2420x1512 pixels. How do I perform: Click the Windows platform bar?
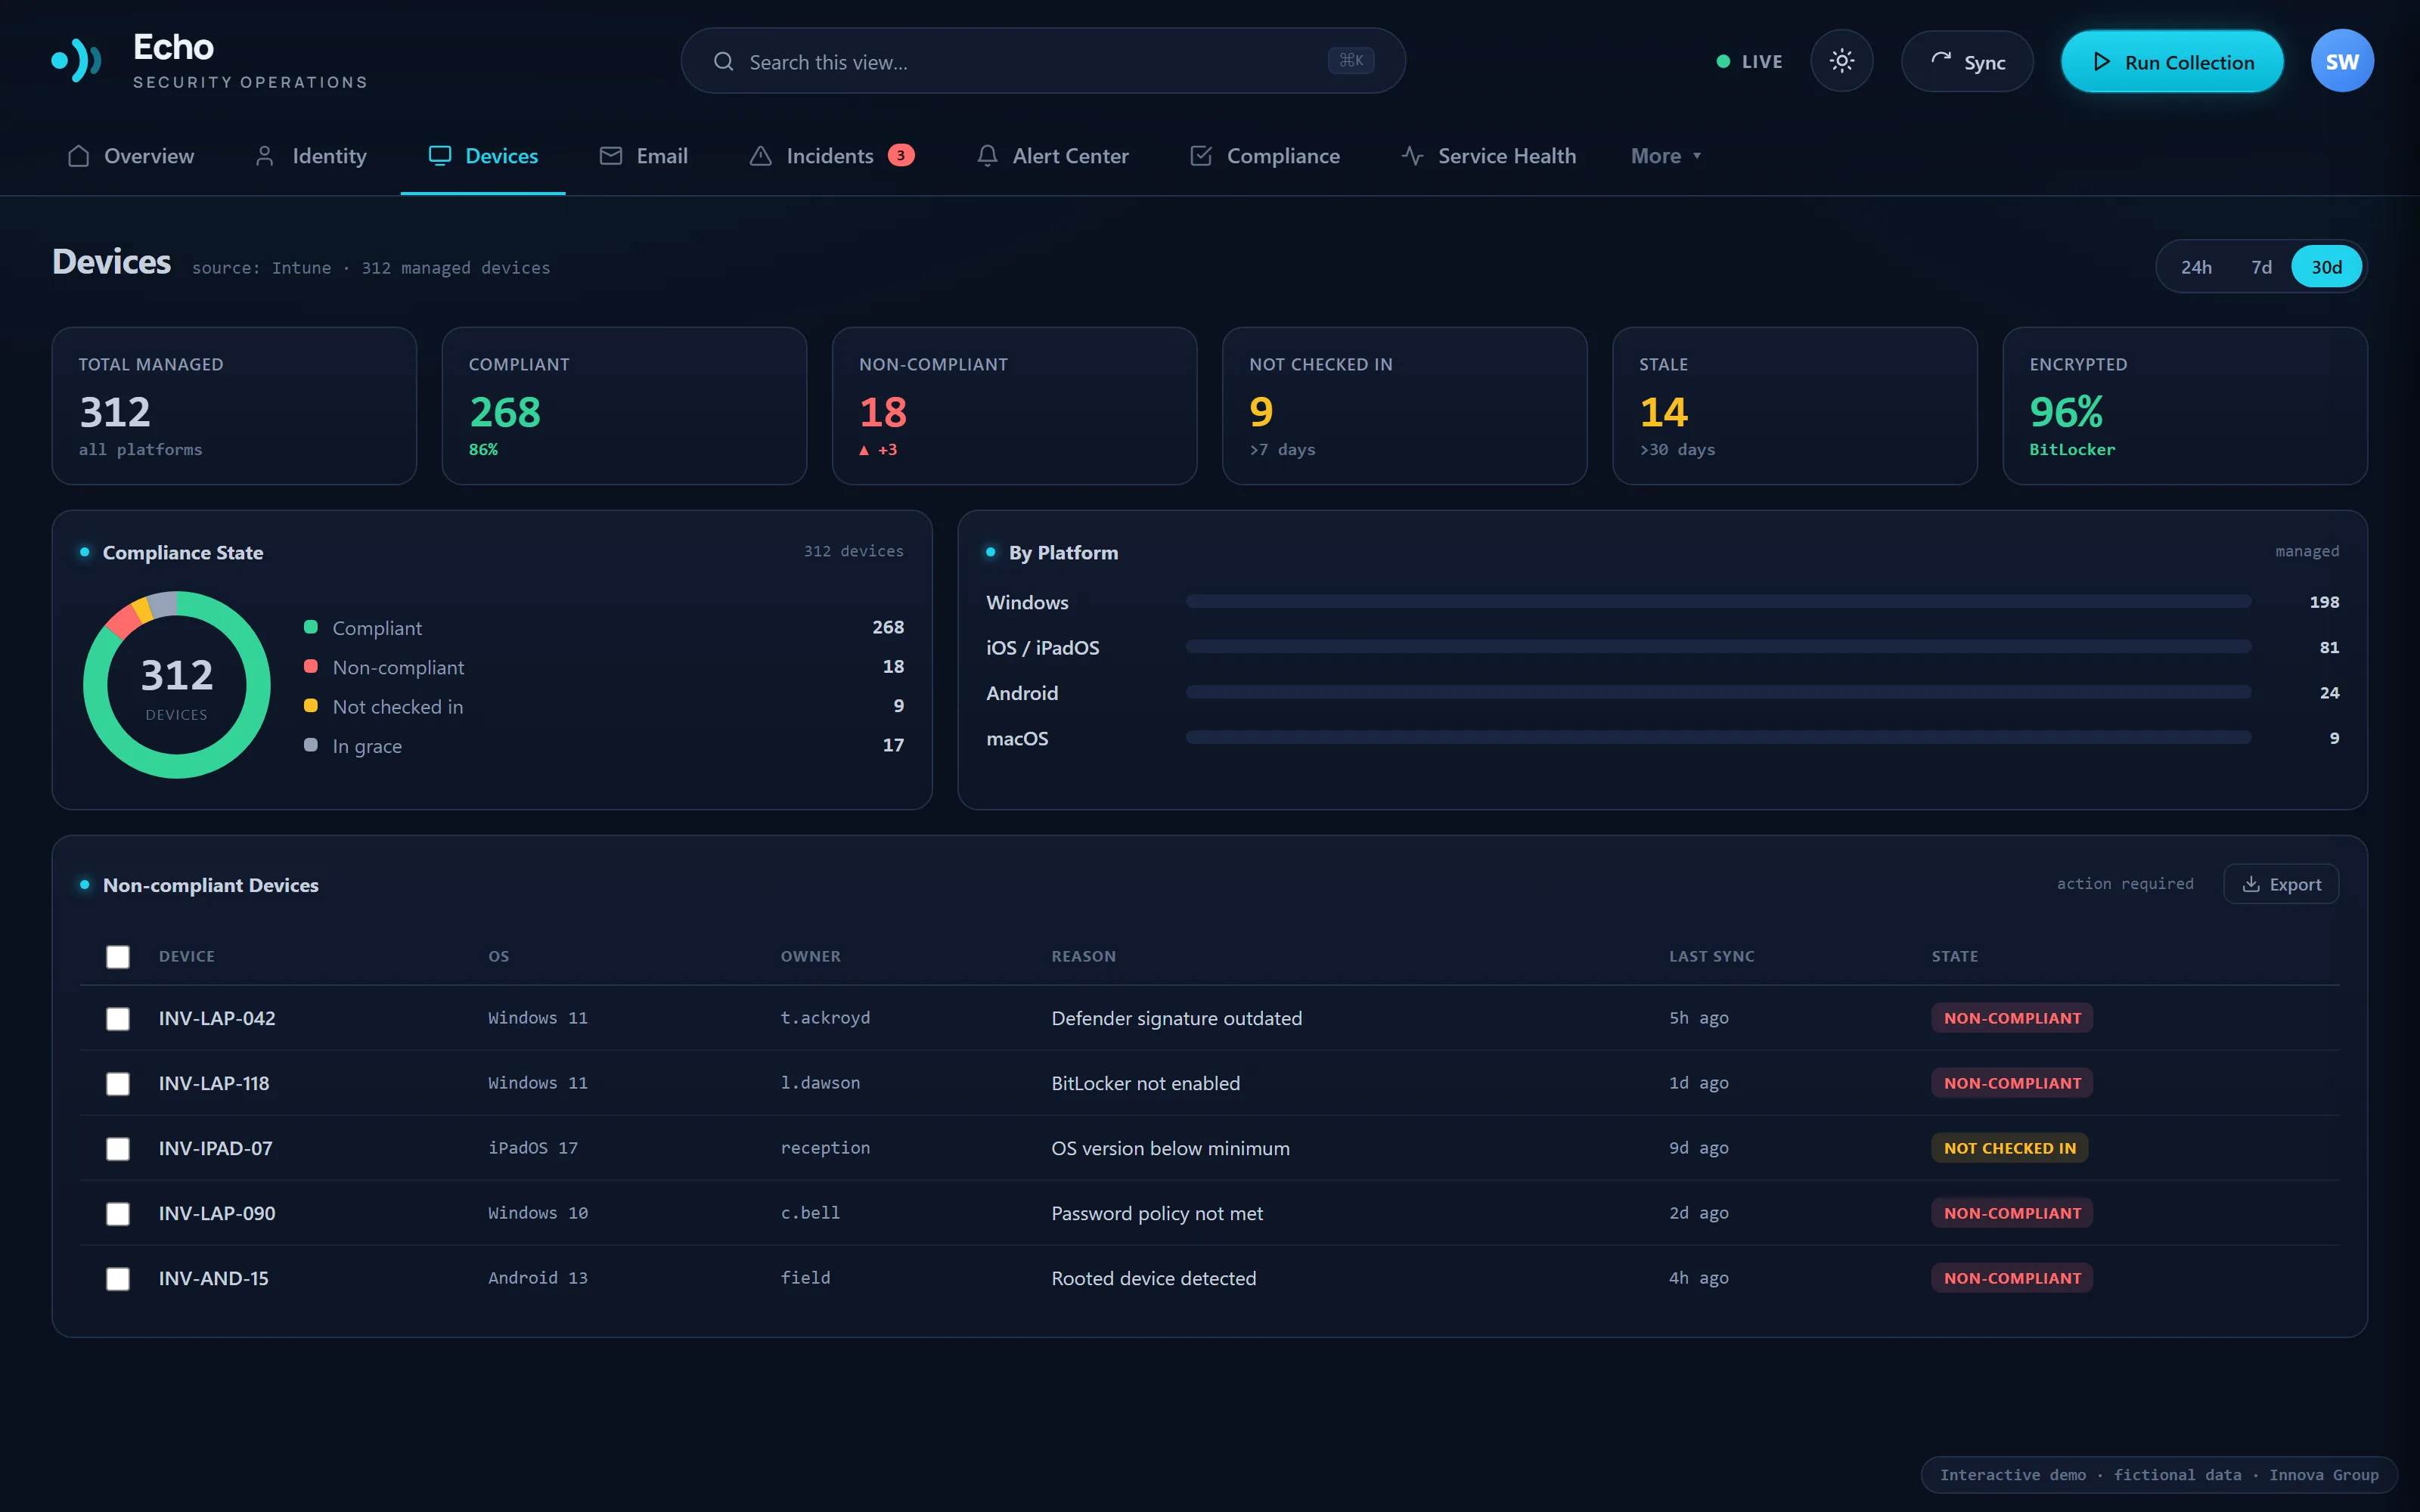(1718, 602)
